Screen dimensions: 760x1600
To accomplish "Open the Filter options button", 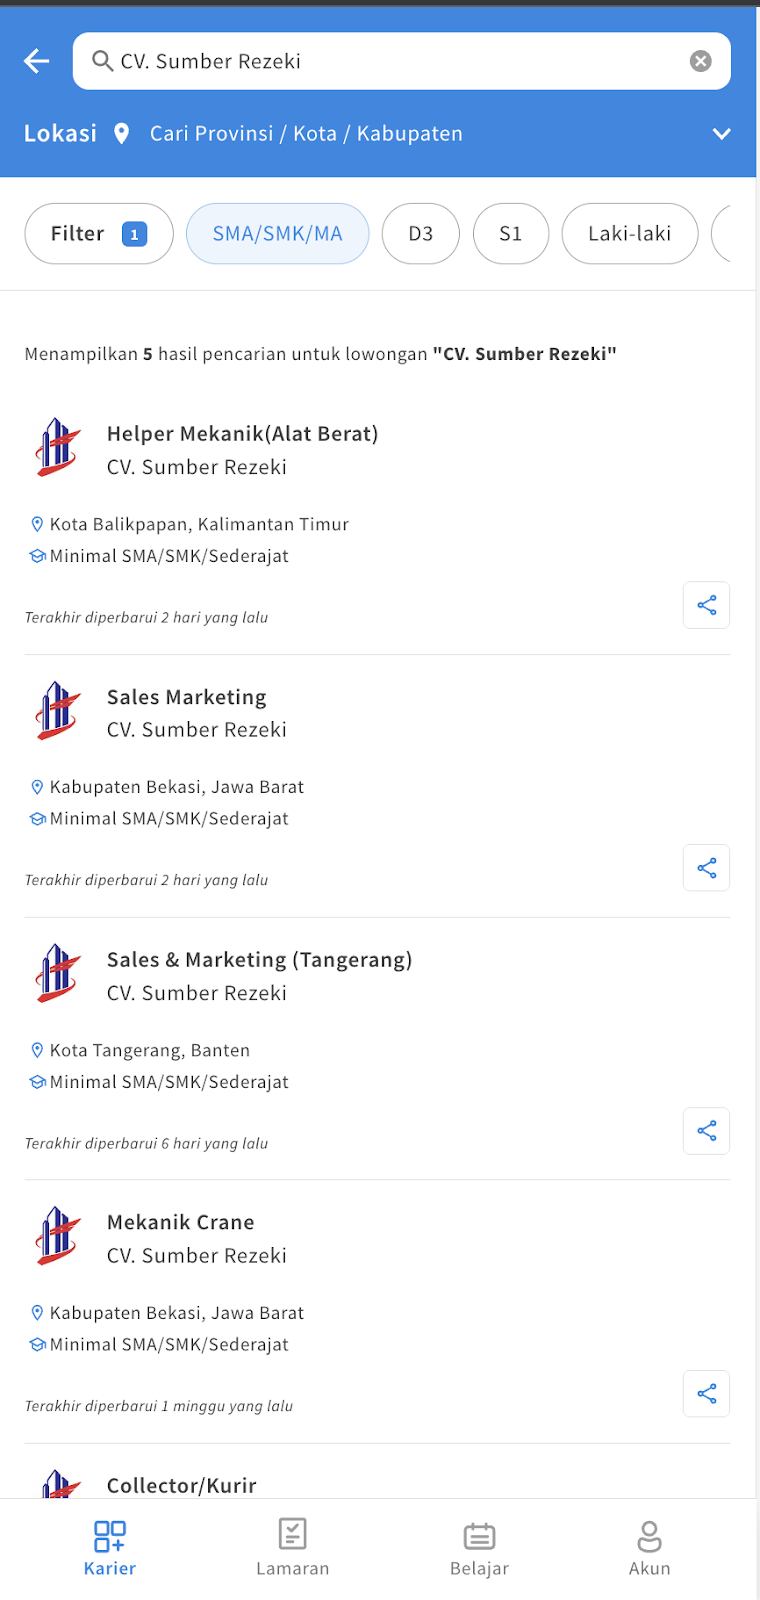I will [x=99, y=233].
